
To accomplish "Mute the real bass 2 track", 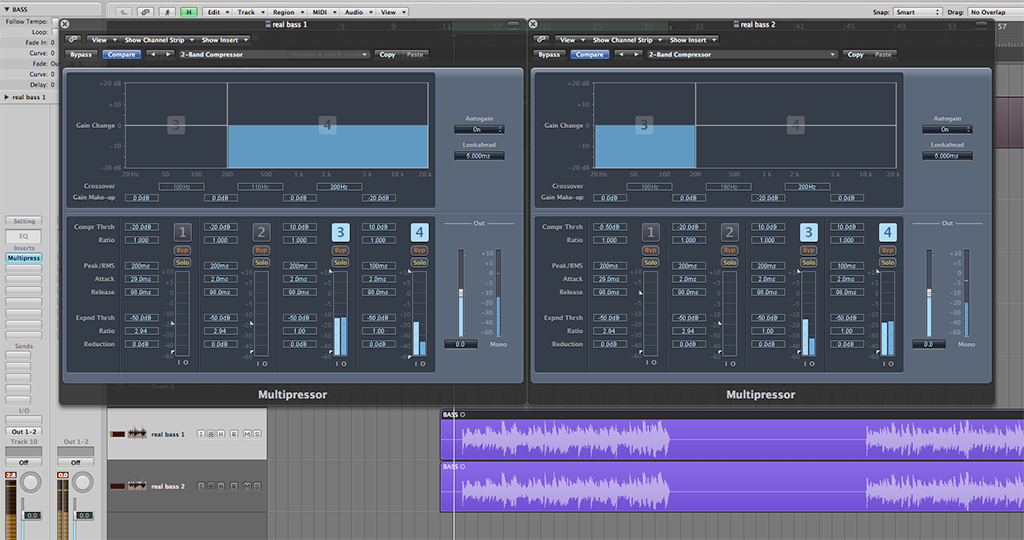I will 247,486.
